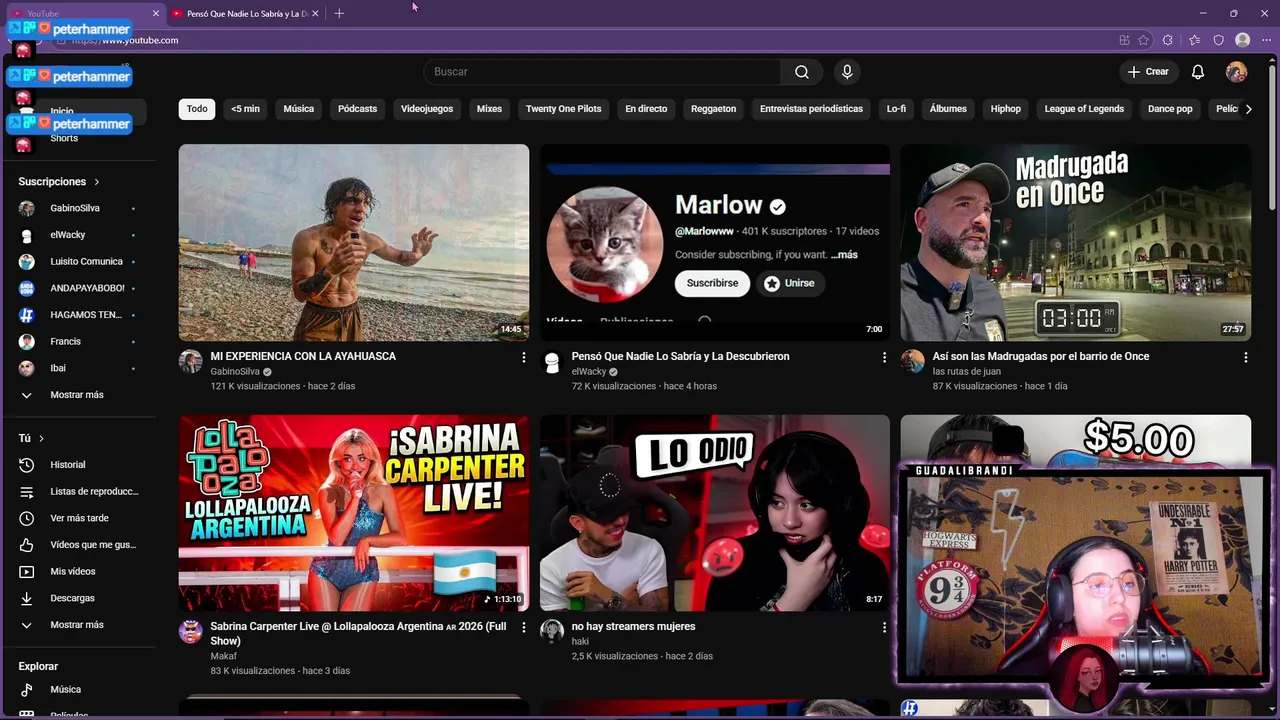Select the <5 min filter chip
1280x720 pixels.
coord(245,109)
